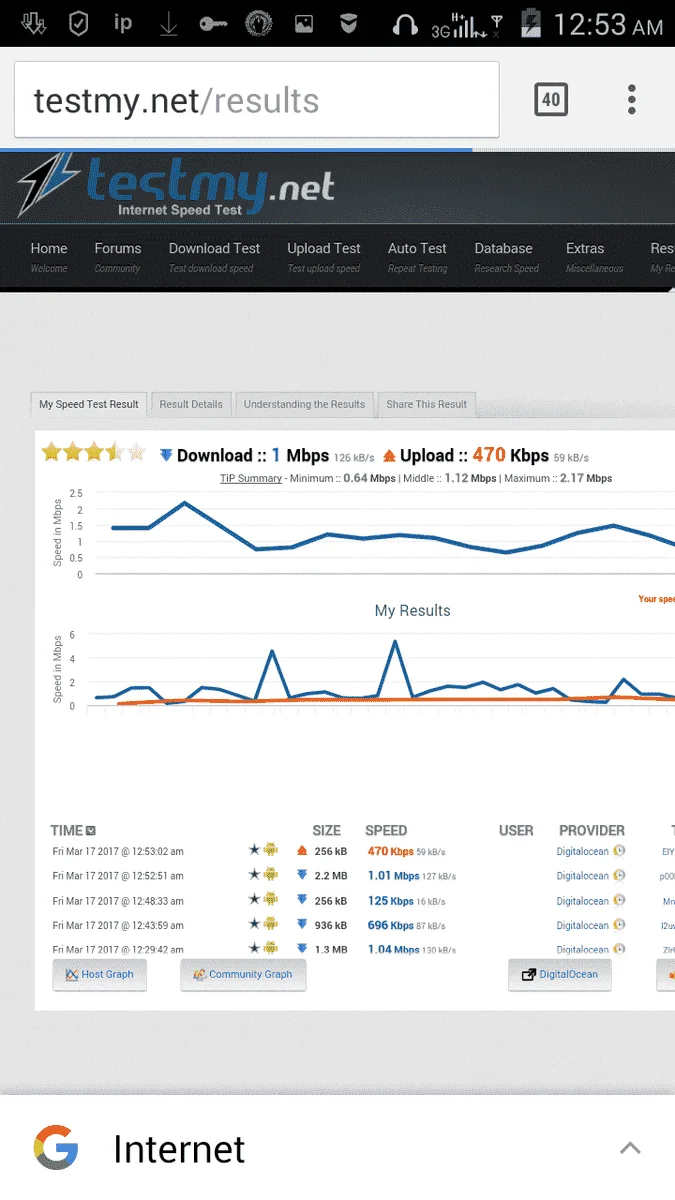Click the Android icon in 12:43:59 row
The image size is (675, 1200).
tap(270, 925)
